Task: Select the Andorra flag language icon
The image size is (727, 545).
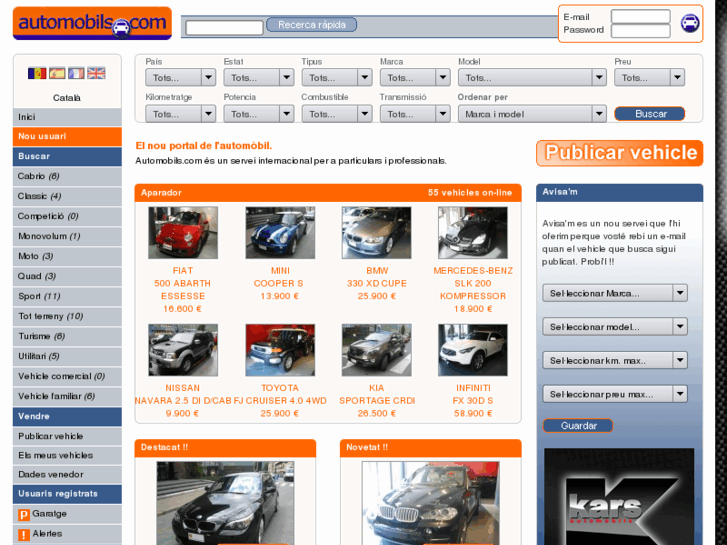Action: click(x=37, y=73)
